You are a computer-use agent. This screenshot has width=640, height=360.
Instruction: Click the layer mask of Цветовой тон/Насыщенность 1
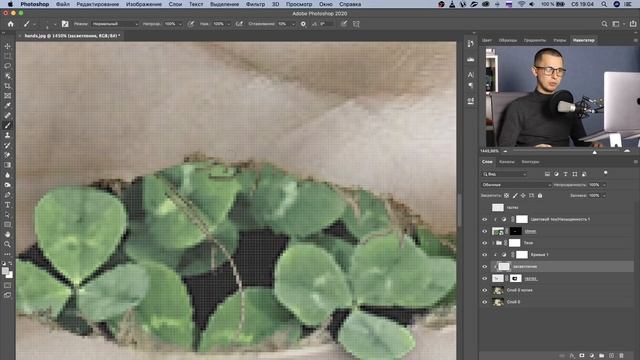point(522,220)
